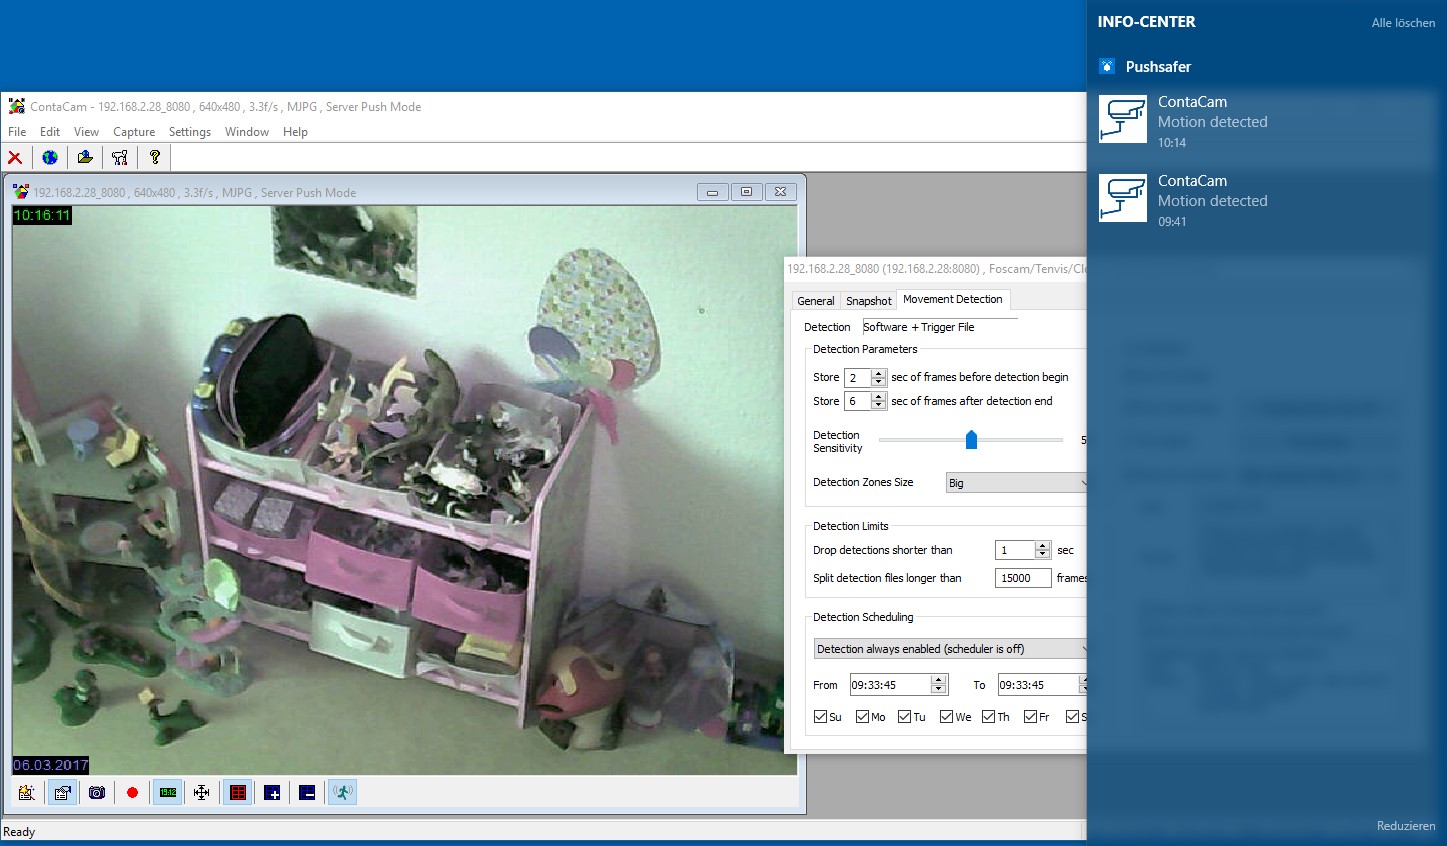Select the Movement Detection tab
1447x846 pixels.
[953, 299]
